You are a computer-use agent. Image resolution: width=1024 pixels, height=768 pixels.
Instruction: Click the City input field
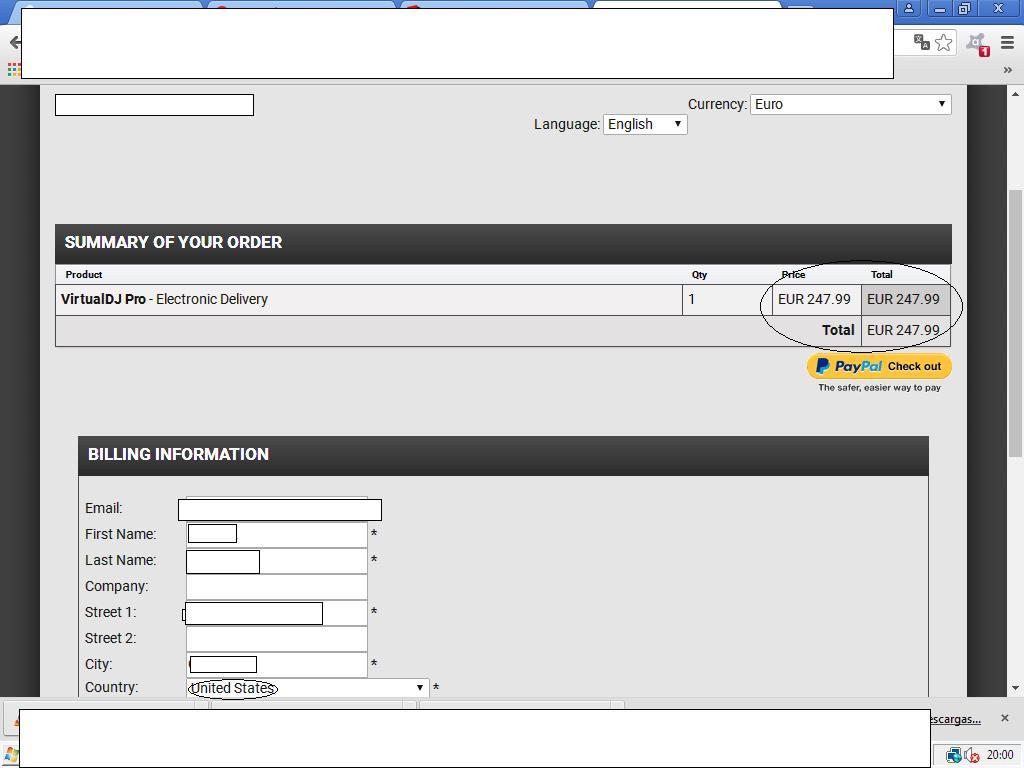pos(276,664)
